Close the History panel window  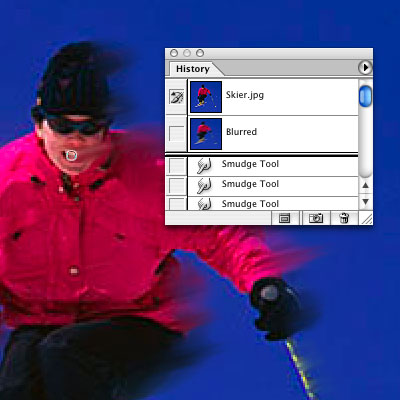click(x=174, y=53)
